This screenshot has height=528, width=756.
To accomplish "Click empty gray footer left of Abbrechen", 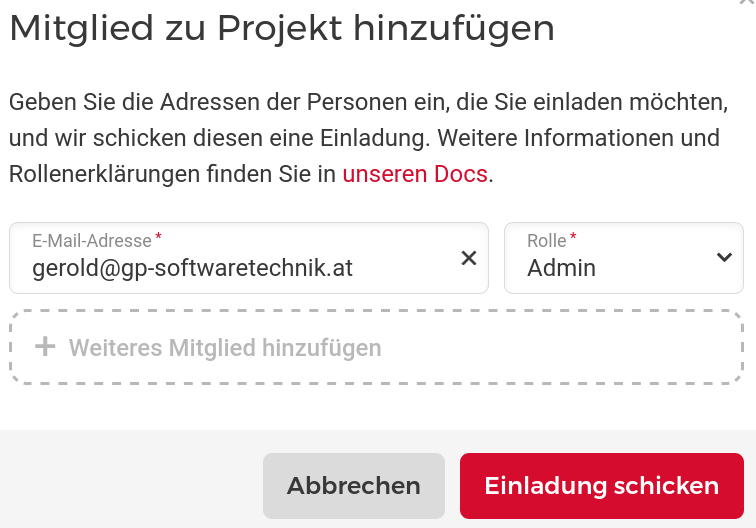I will 130,486.
